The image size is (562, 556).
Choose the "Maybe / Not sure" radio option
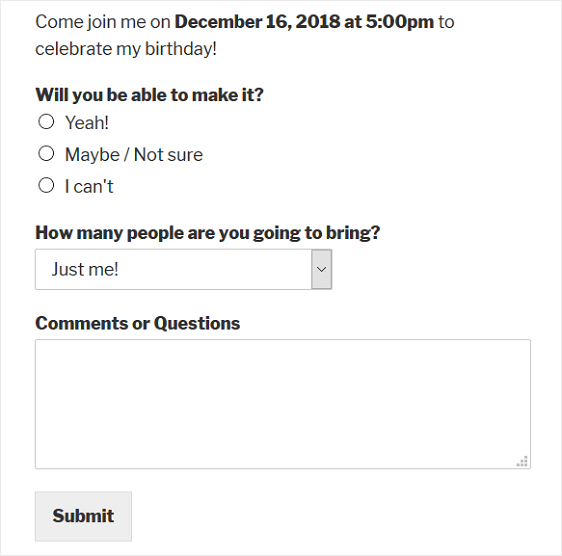pos(46,154)
